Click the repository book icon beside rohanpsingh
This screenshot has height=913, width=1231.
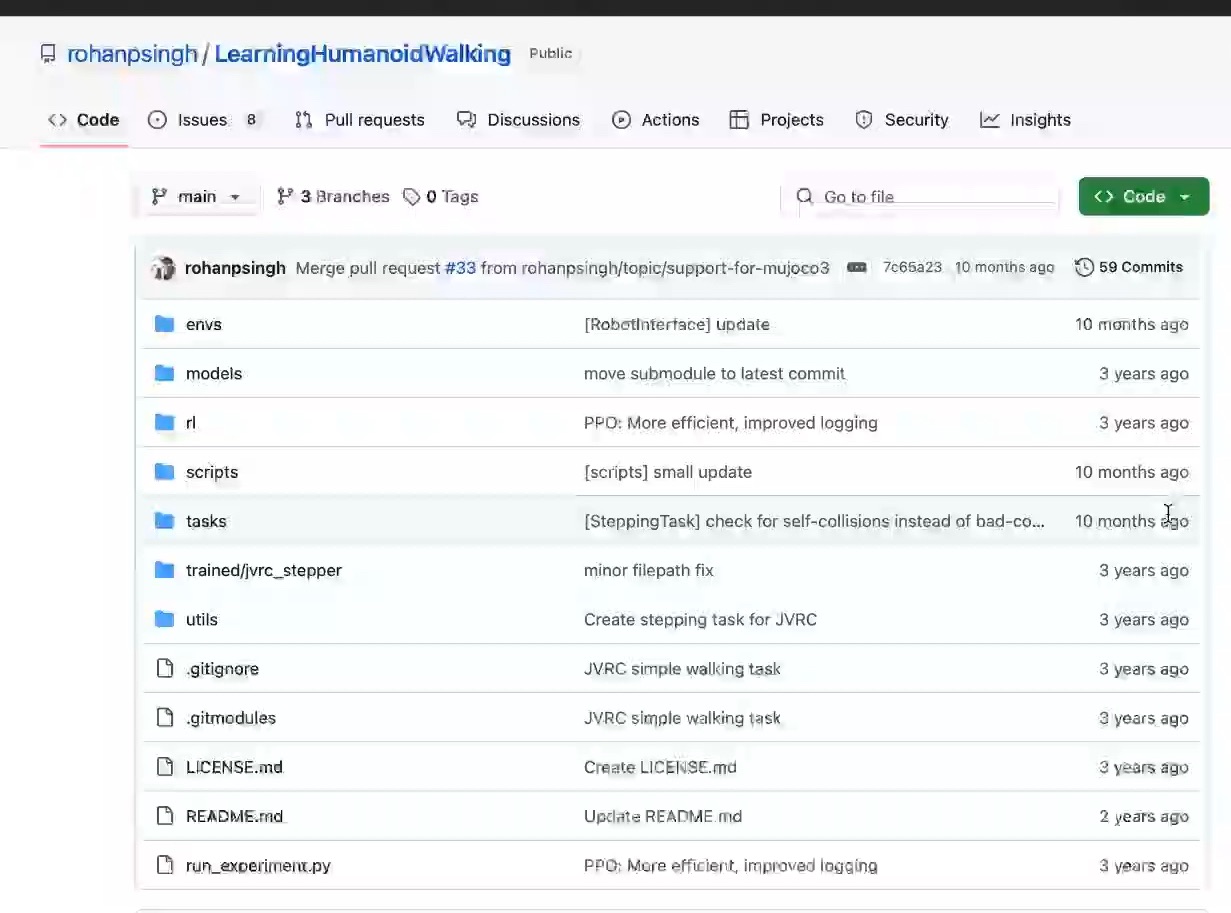(x=48, y=54)
